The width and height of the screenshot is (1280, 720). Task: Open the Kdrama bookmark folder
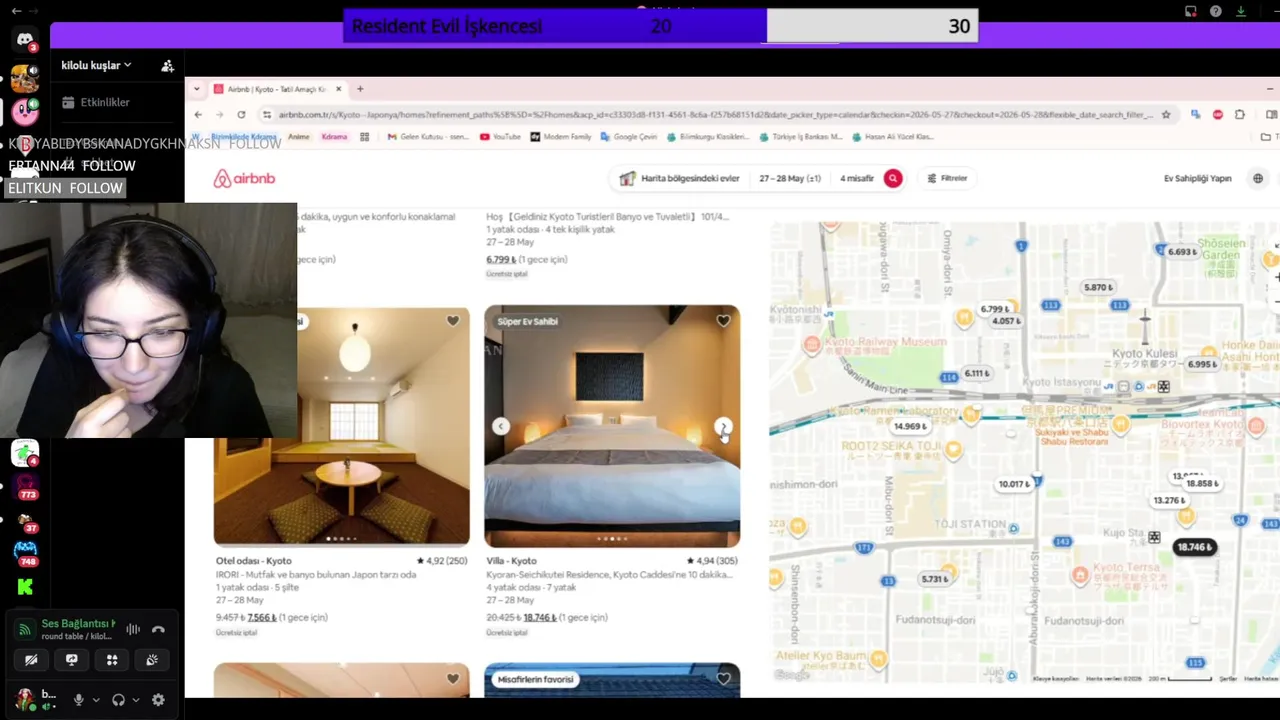(x=334, y=137)
